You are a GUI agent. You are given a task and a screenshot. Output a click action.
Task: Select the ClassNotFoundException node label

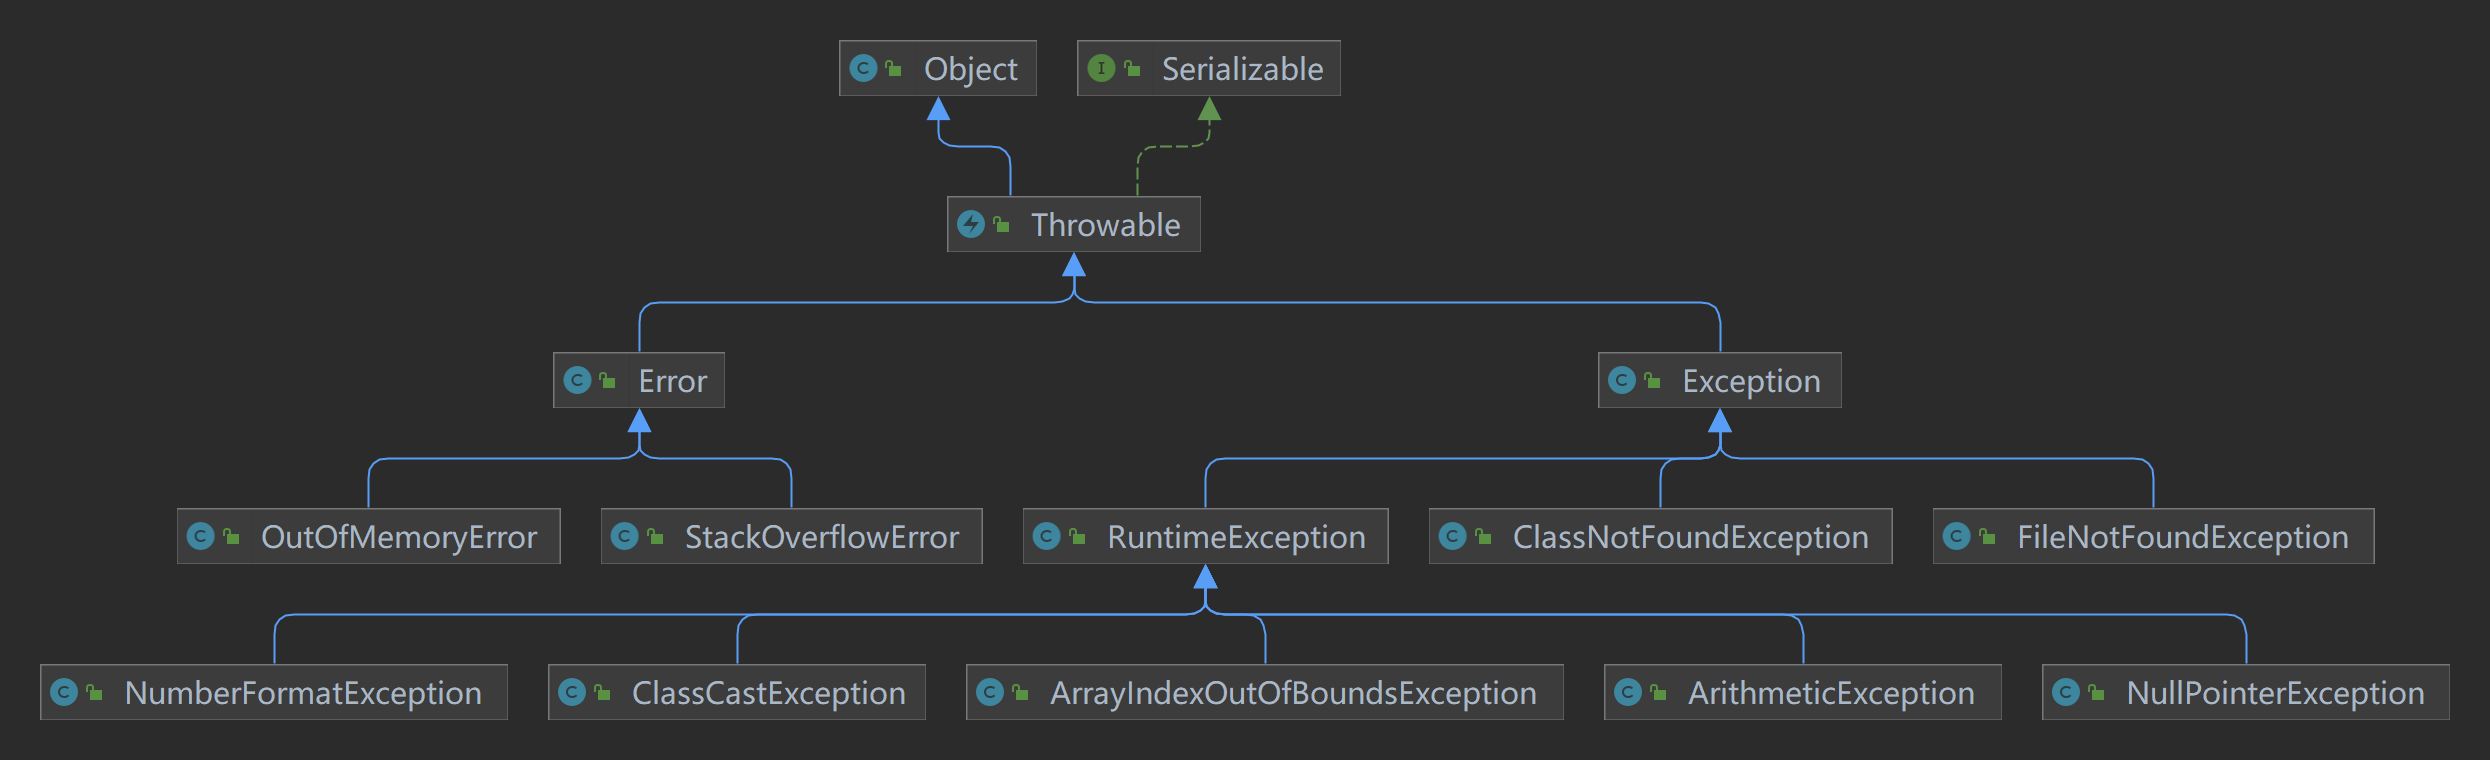point(1690,537)
